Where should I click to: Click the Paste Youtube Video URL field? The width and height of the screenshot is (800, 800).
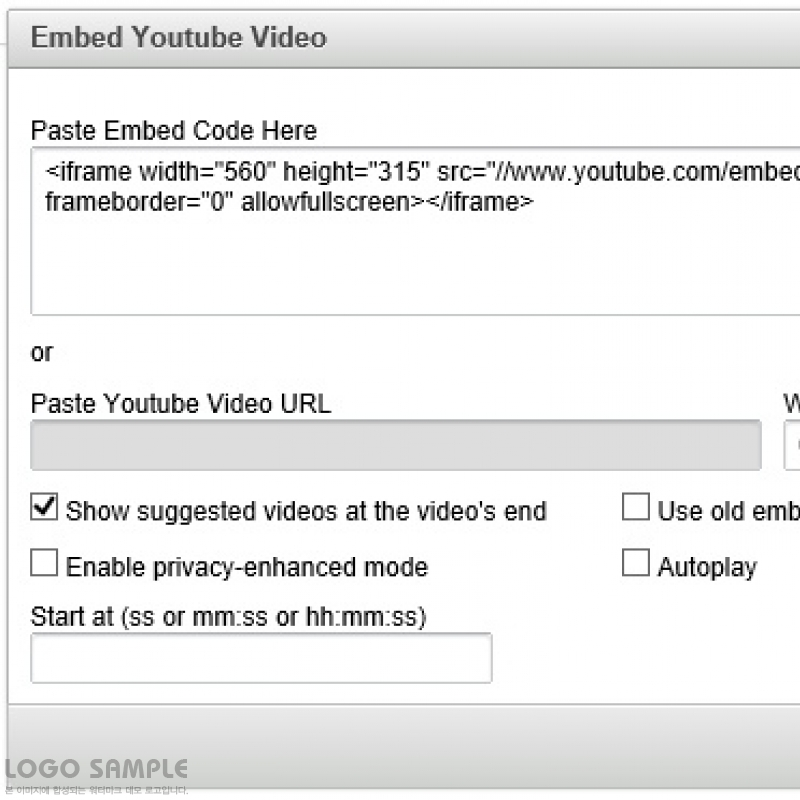click(395, 446)
